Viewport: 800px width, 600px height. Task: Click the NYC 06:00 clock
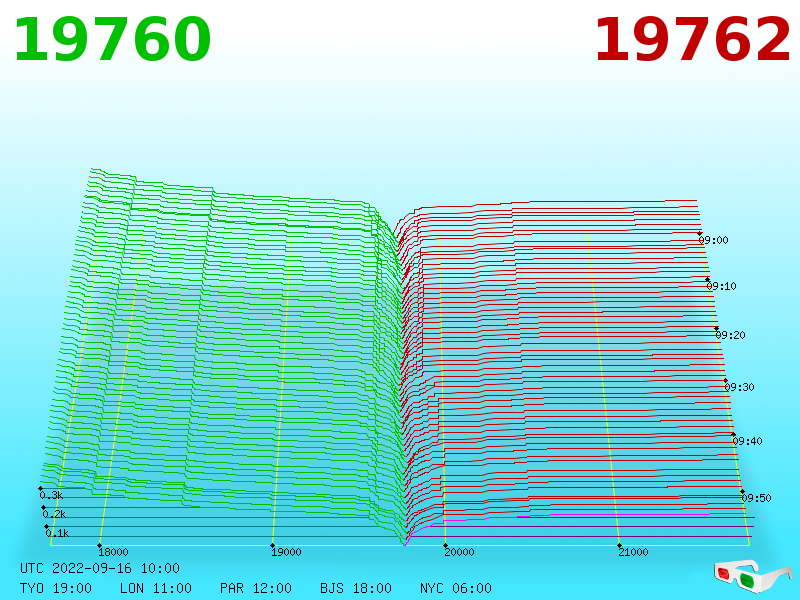456,588
